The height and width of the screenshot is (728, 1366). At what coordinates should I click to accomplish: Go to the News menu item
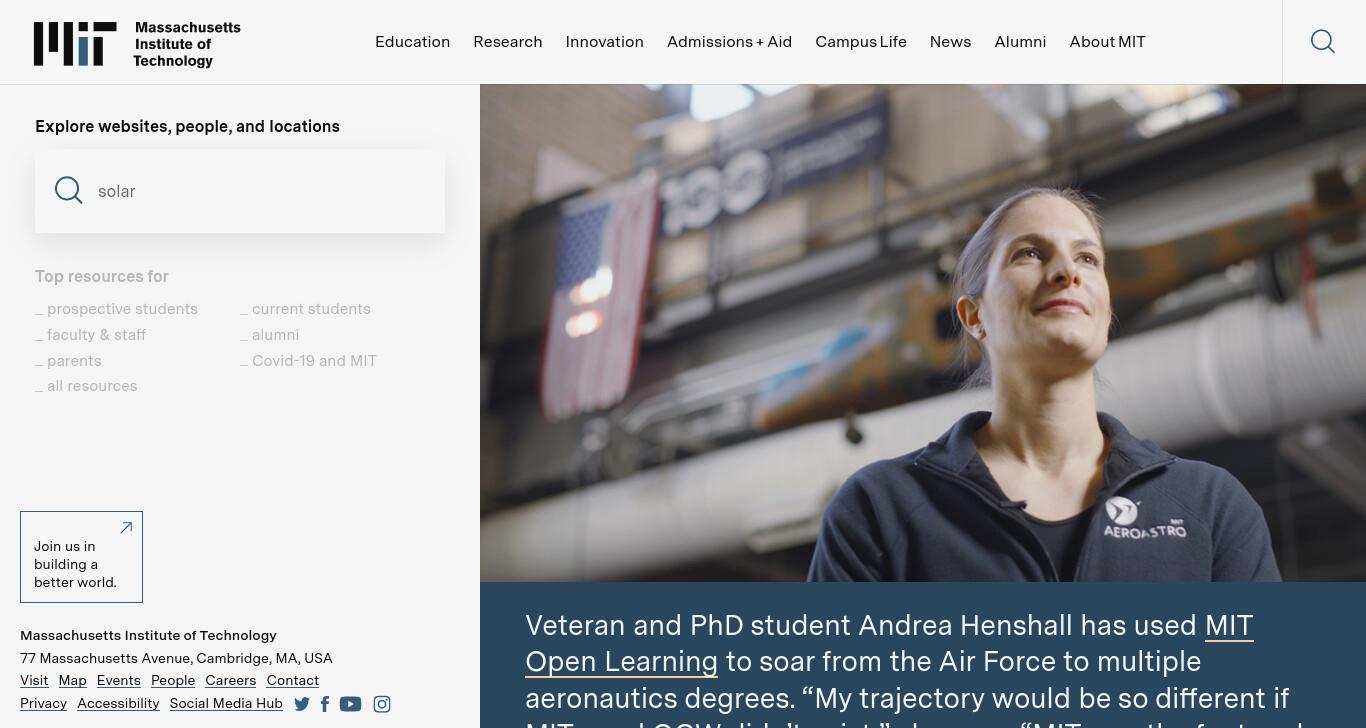[950, 42]
